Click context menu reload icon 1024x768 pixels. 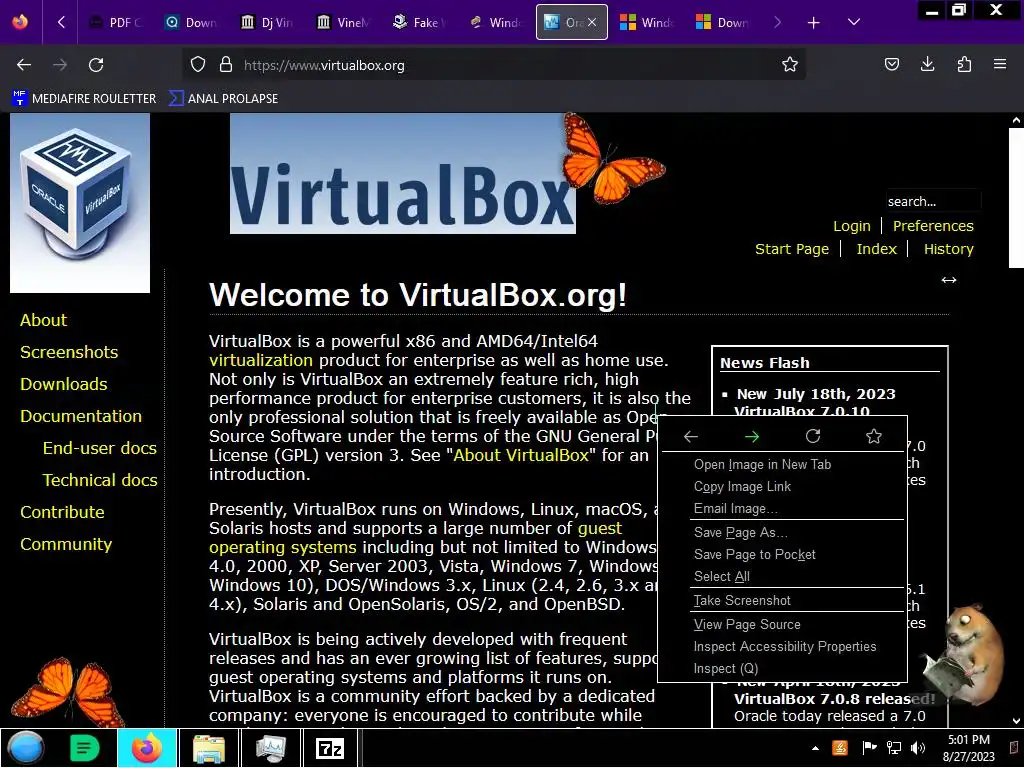[812, 436]
